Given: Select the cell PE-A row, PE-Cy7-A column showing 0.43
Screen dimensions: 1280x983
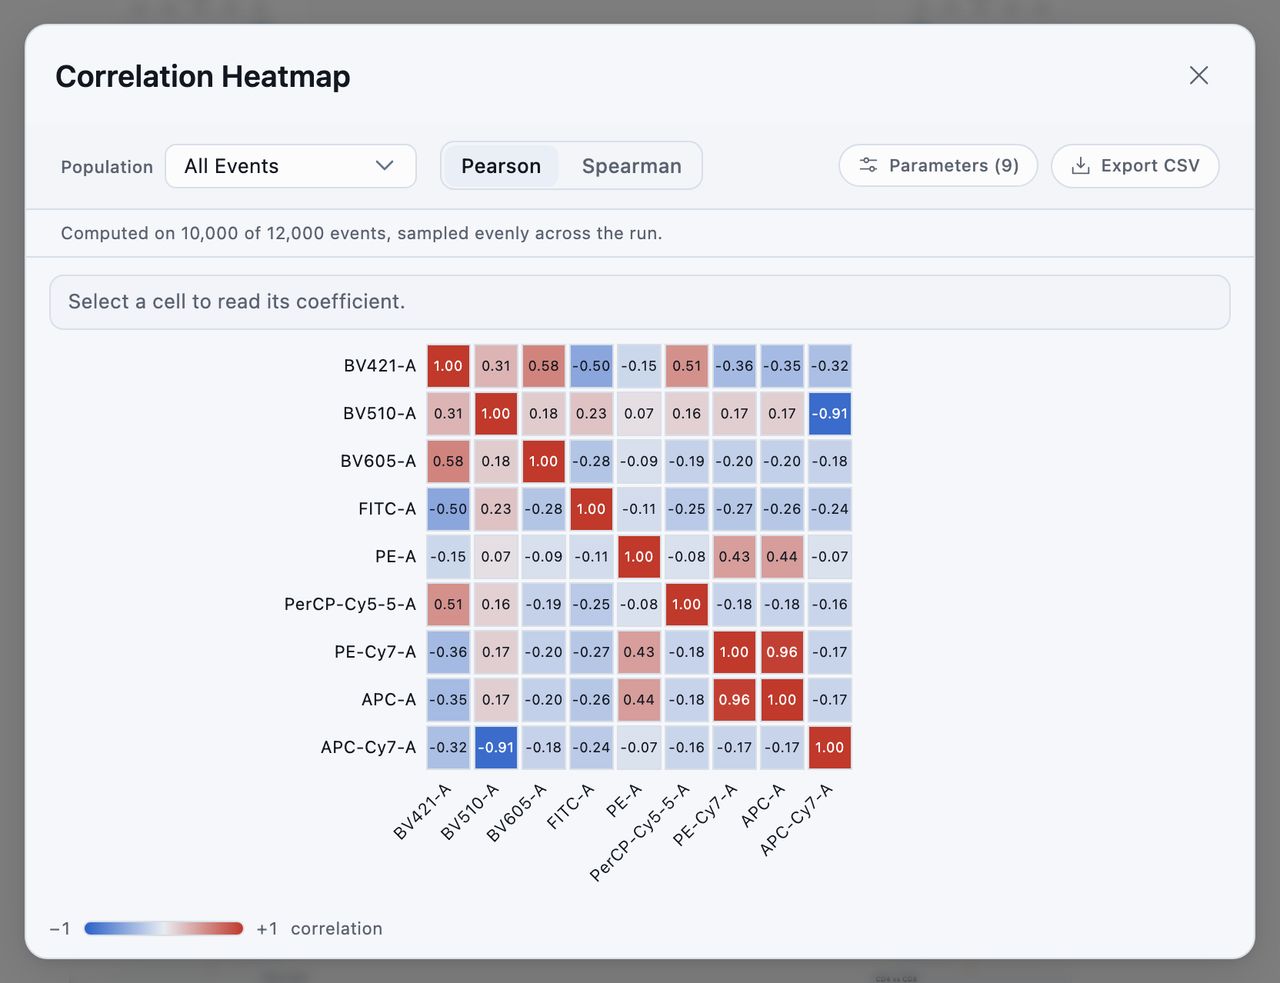Looking at the screenshot, I should click(x=734, y=557).
